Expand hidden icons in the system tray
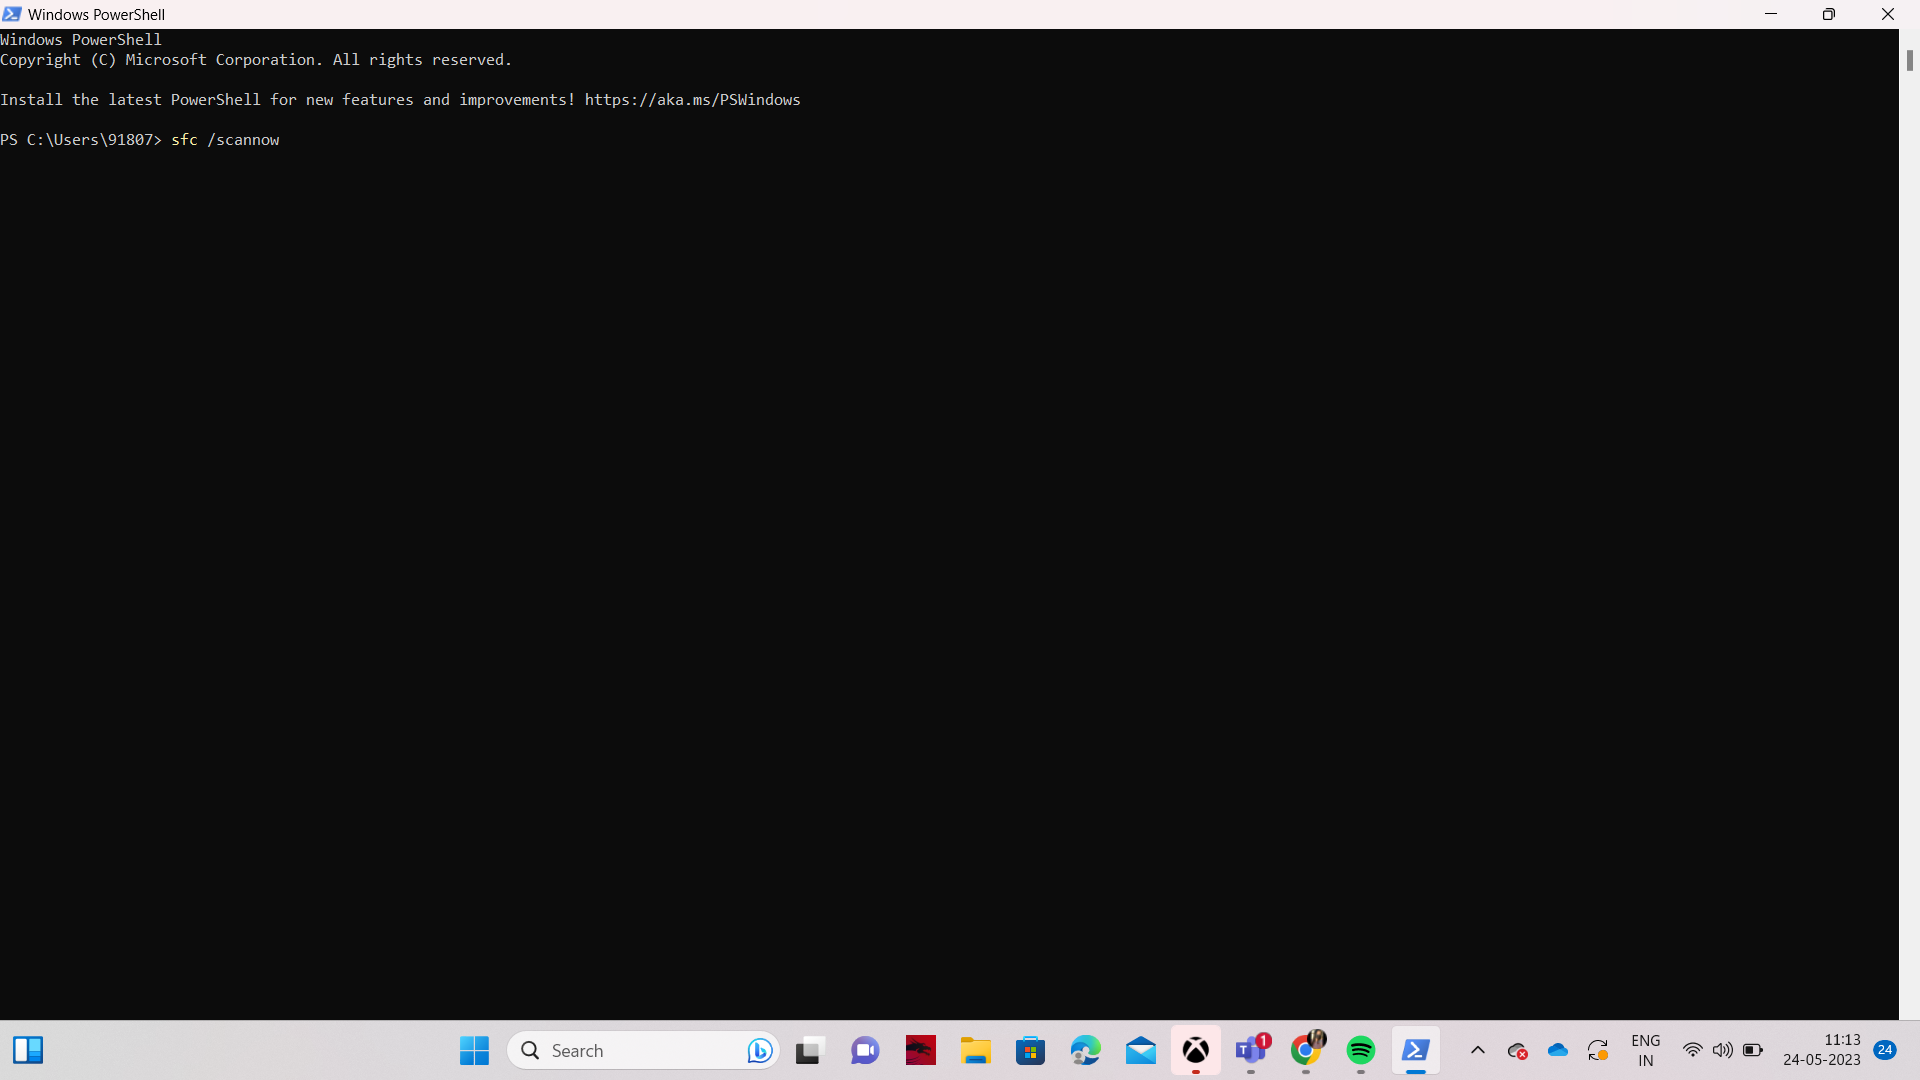Screen dimensions: 1920x1080 (x=1477, y=1050)
